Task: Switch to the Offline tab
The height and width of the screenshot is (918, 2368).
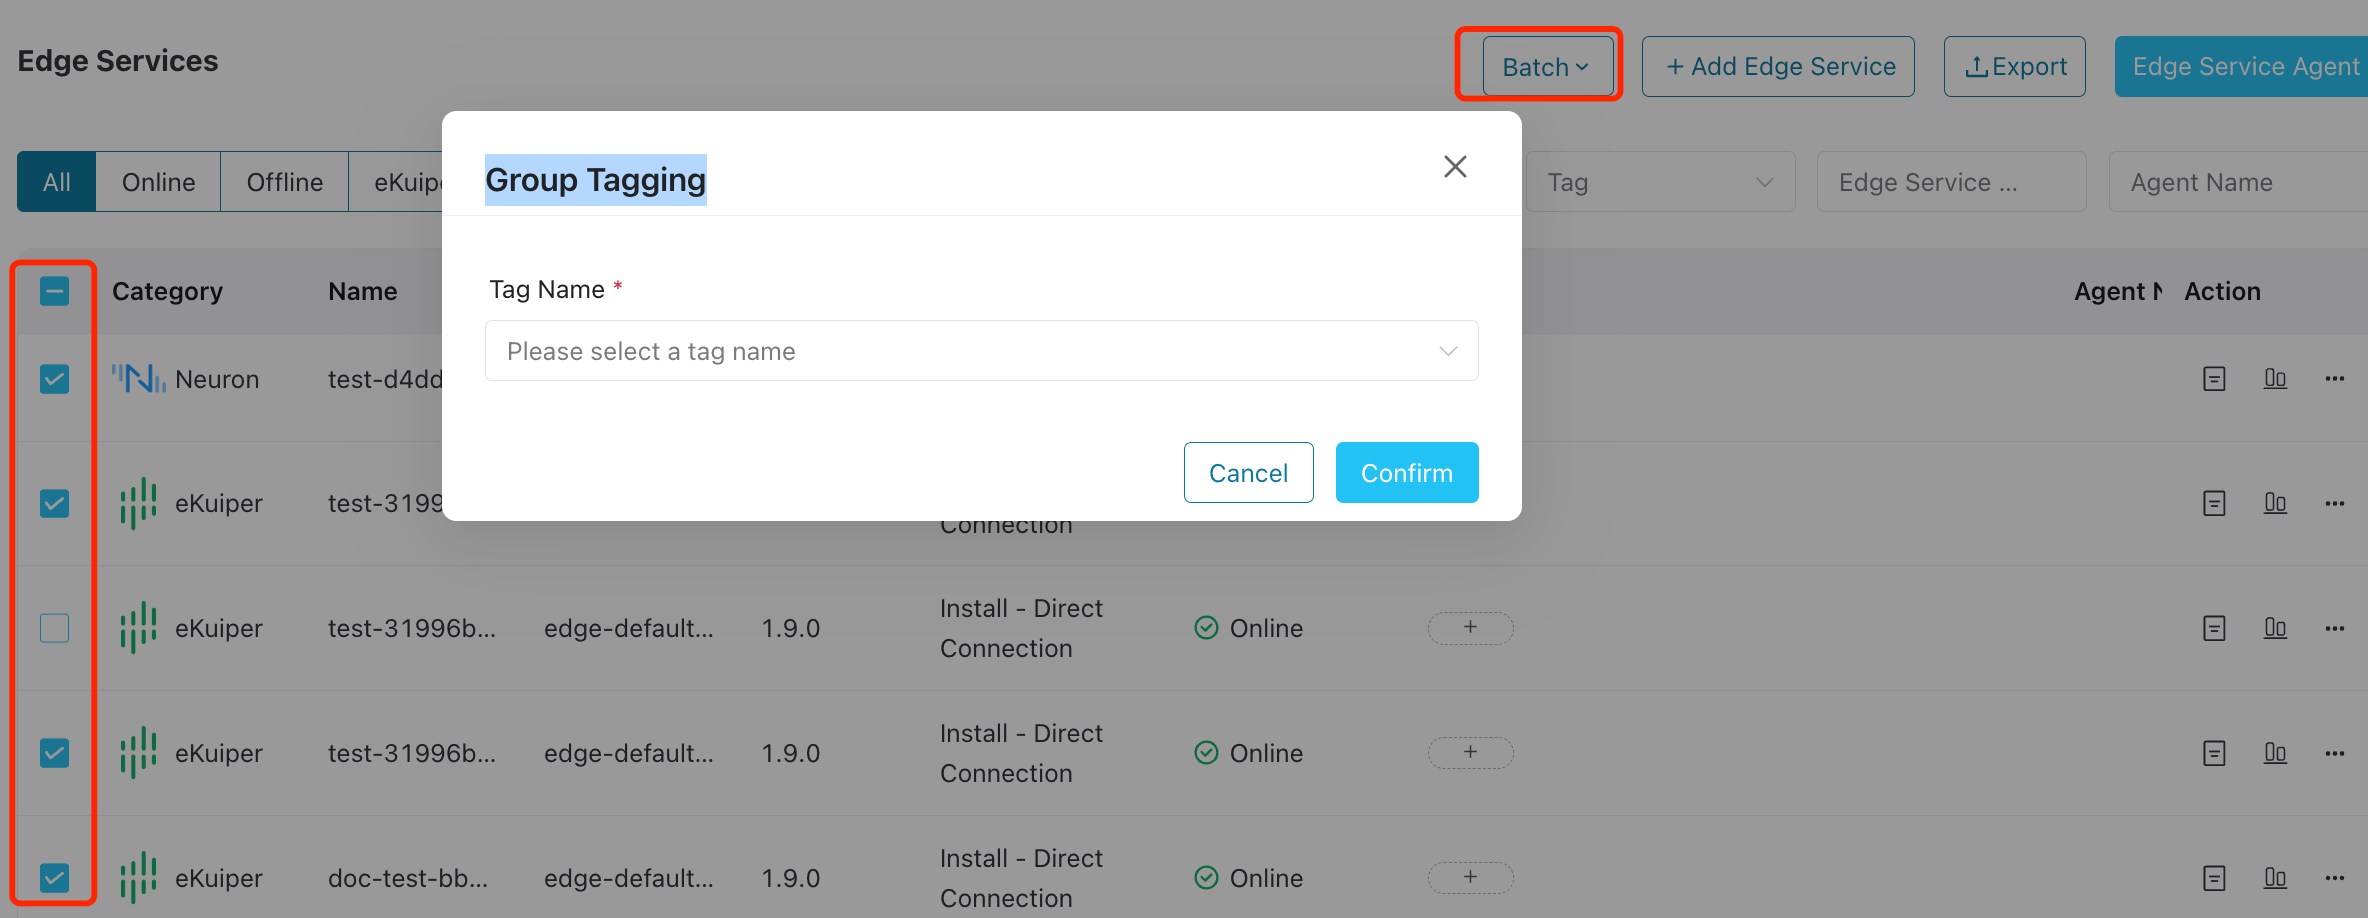Action: [284, 182]
